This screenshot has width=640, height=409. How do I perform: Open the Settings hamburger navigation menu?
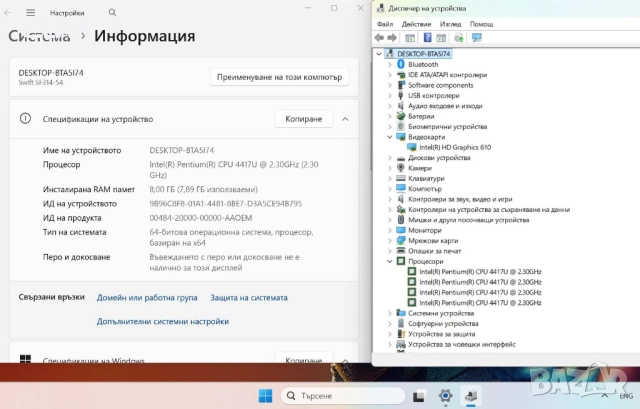click(28, 13)
